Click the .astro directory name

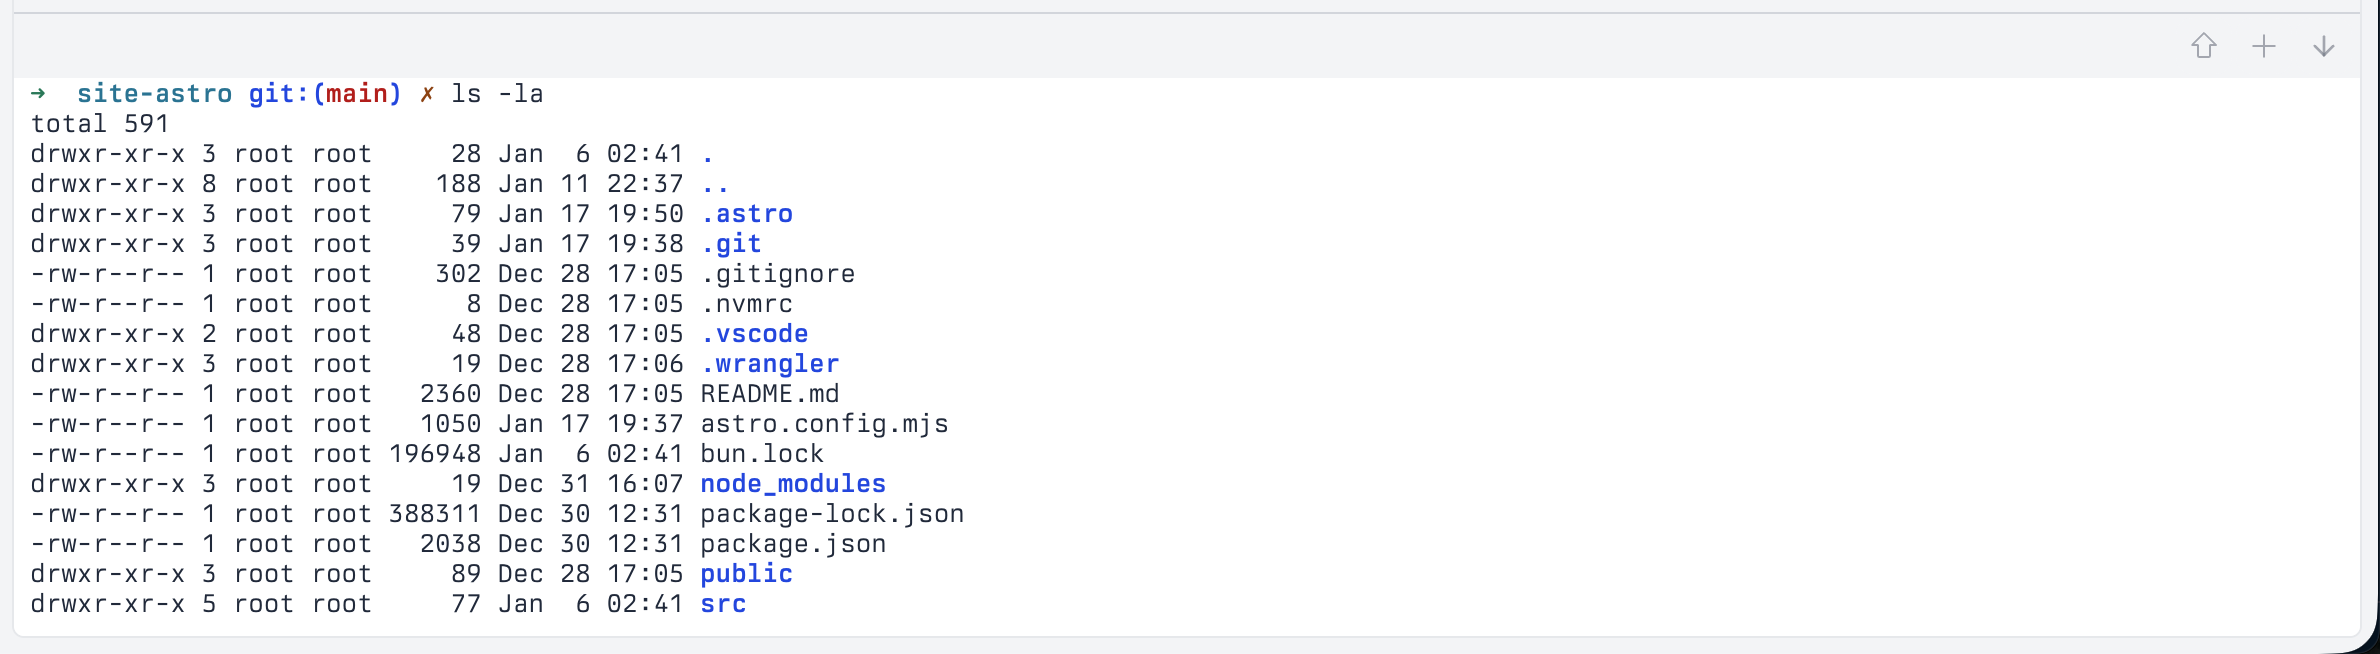[x=747, y=214]
